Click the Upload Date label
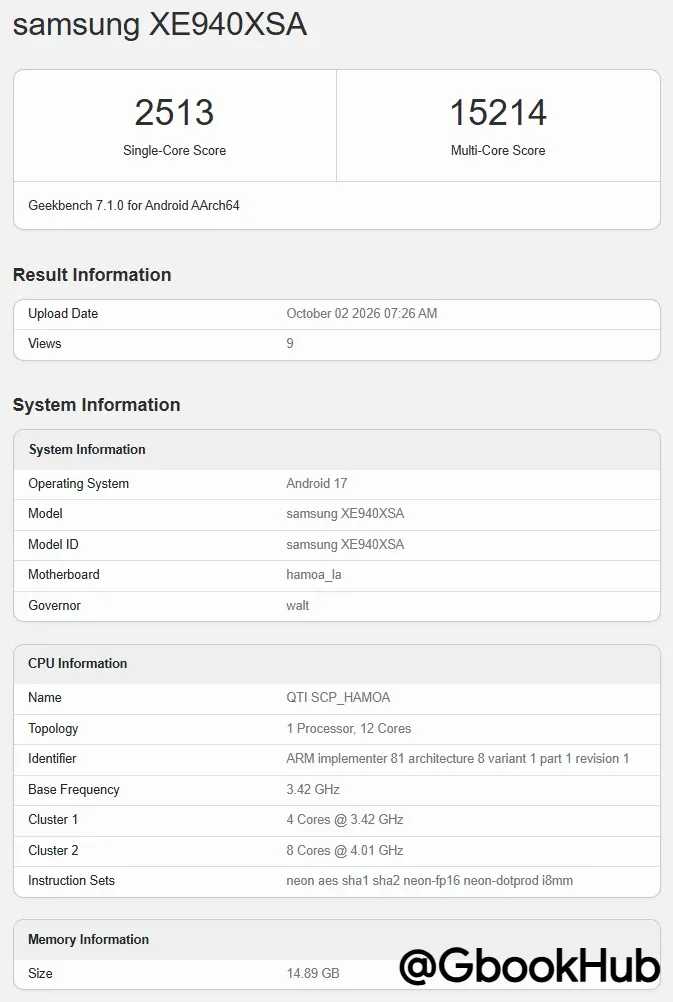 (x=63, y=313)
